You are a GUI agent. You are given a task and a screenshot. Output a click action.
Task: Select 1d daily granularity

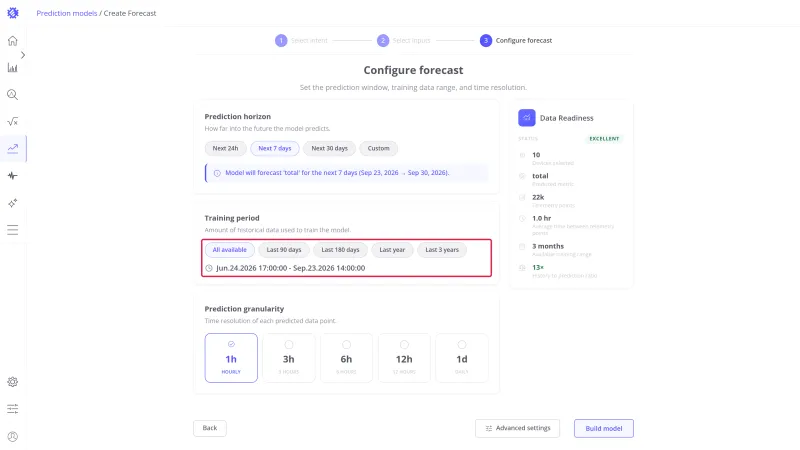point(462,358)
